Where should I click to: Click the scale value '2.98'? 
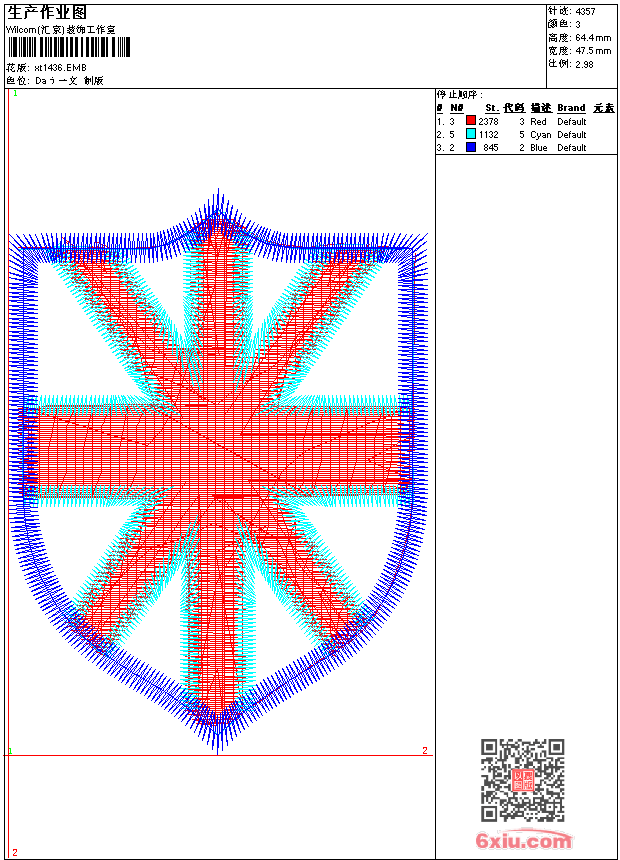click(584, 64)
